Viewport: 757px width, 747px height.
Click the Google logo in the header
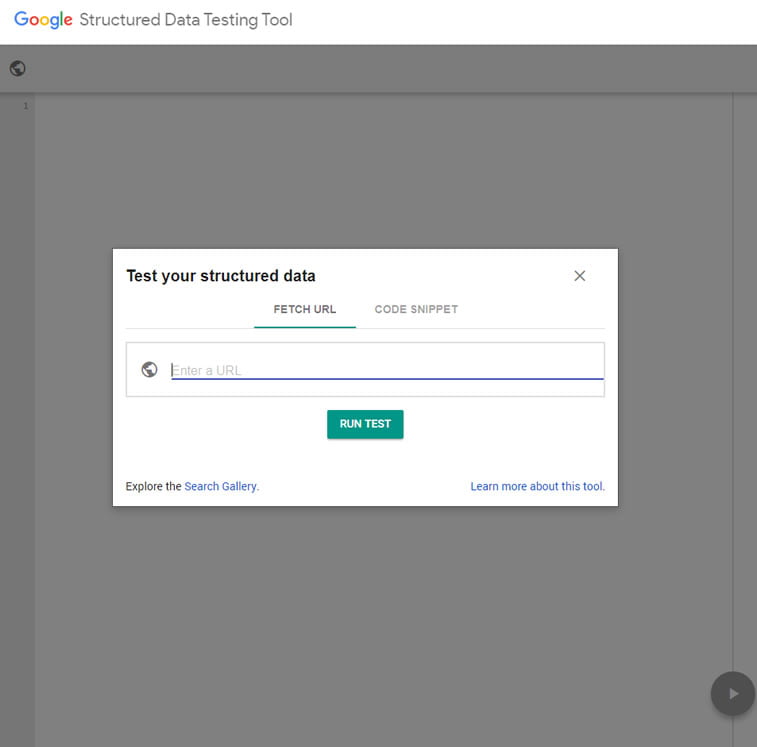coord(43,20)
